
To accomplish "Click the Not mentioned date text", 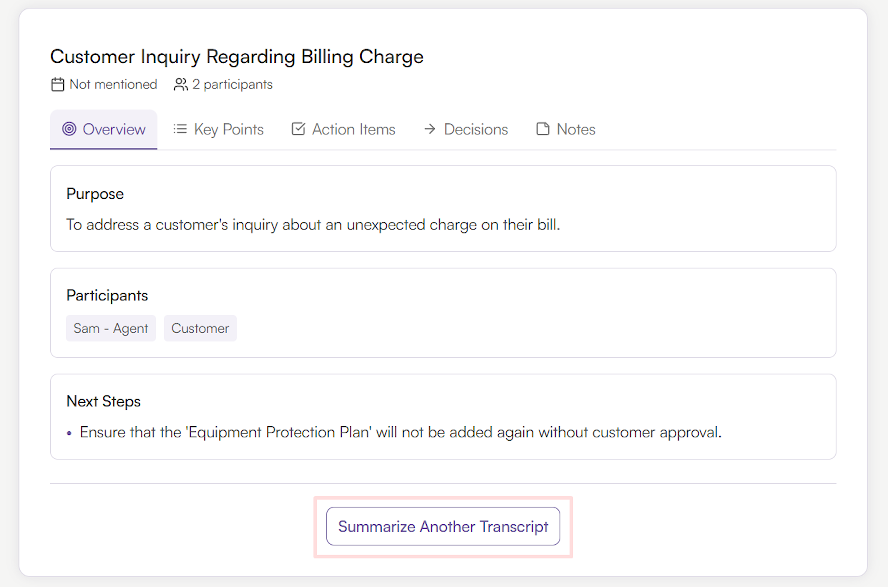I will [x=113, y=85].
